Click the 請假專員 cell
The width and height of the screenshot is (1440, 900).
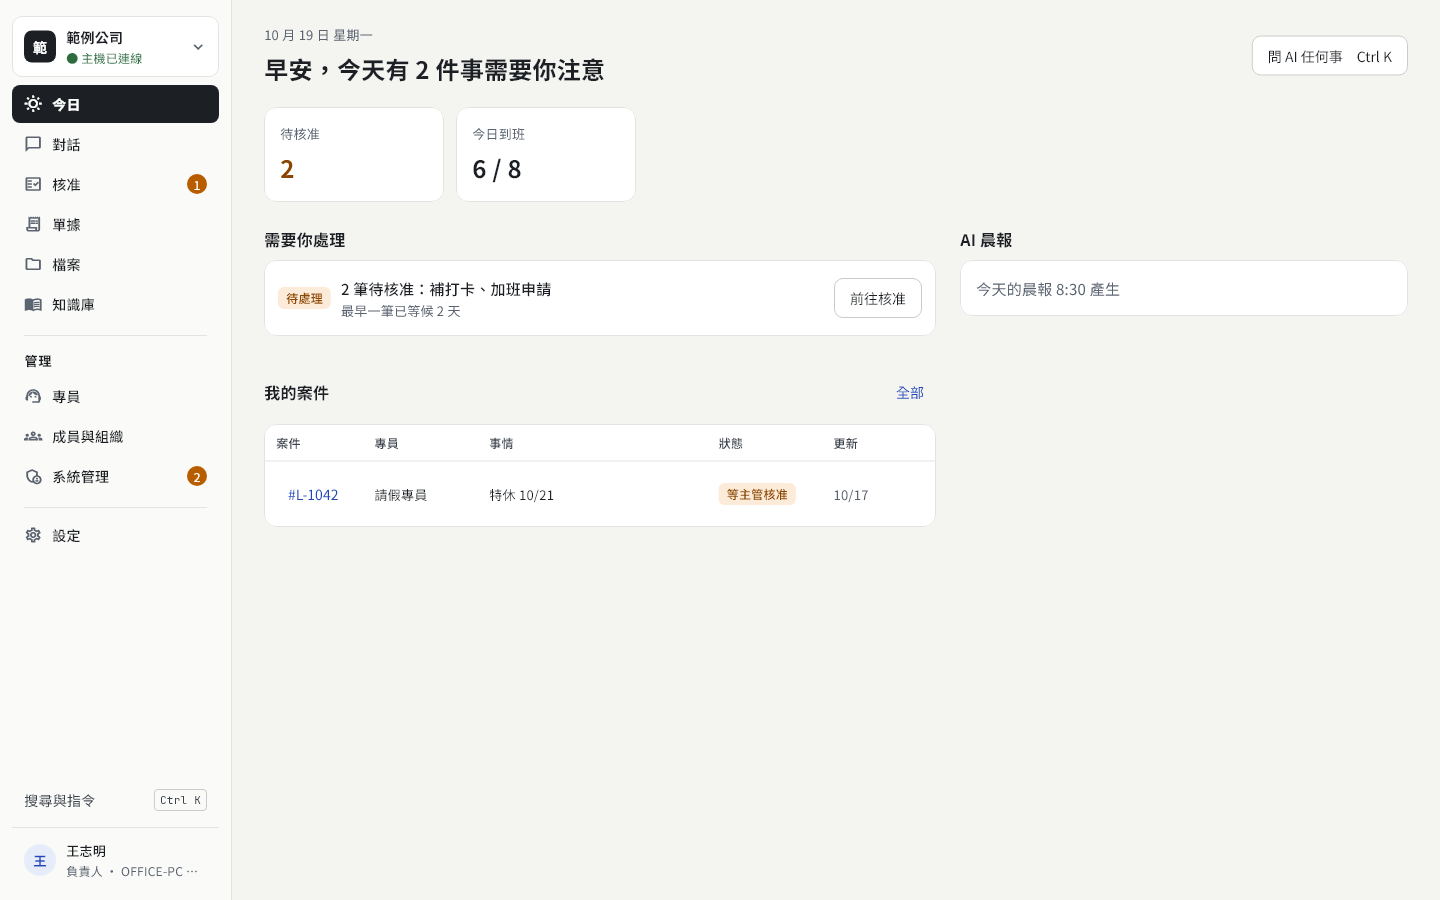(401, 495)
